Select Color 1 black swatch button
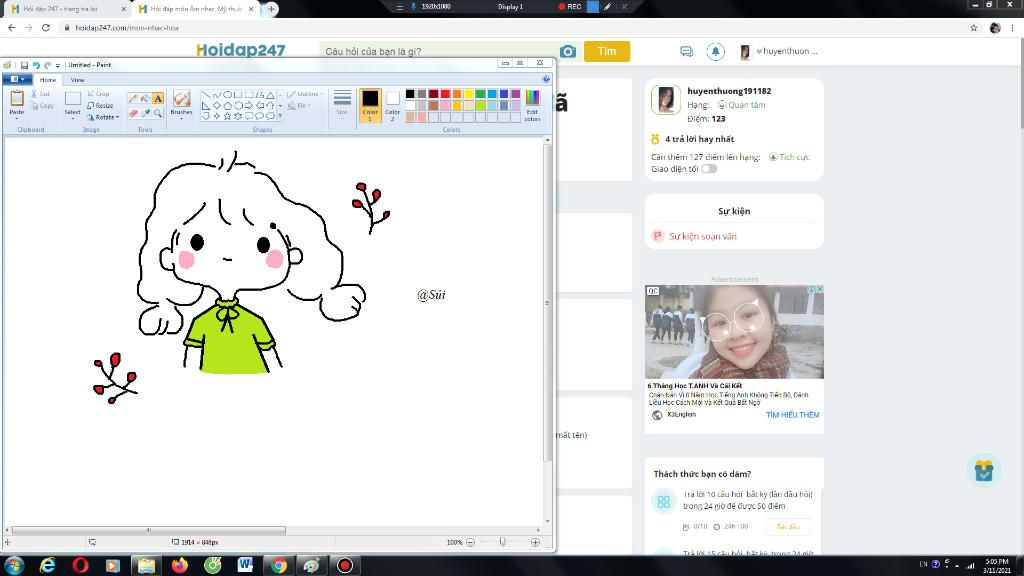1024x576 pixels. [x=370, y=105]
